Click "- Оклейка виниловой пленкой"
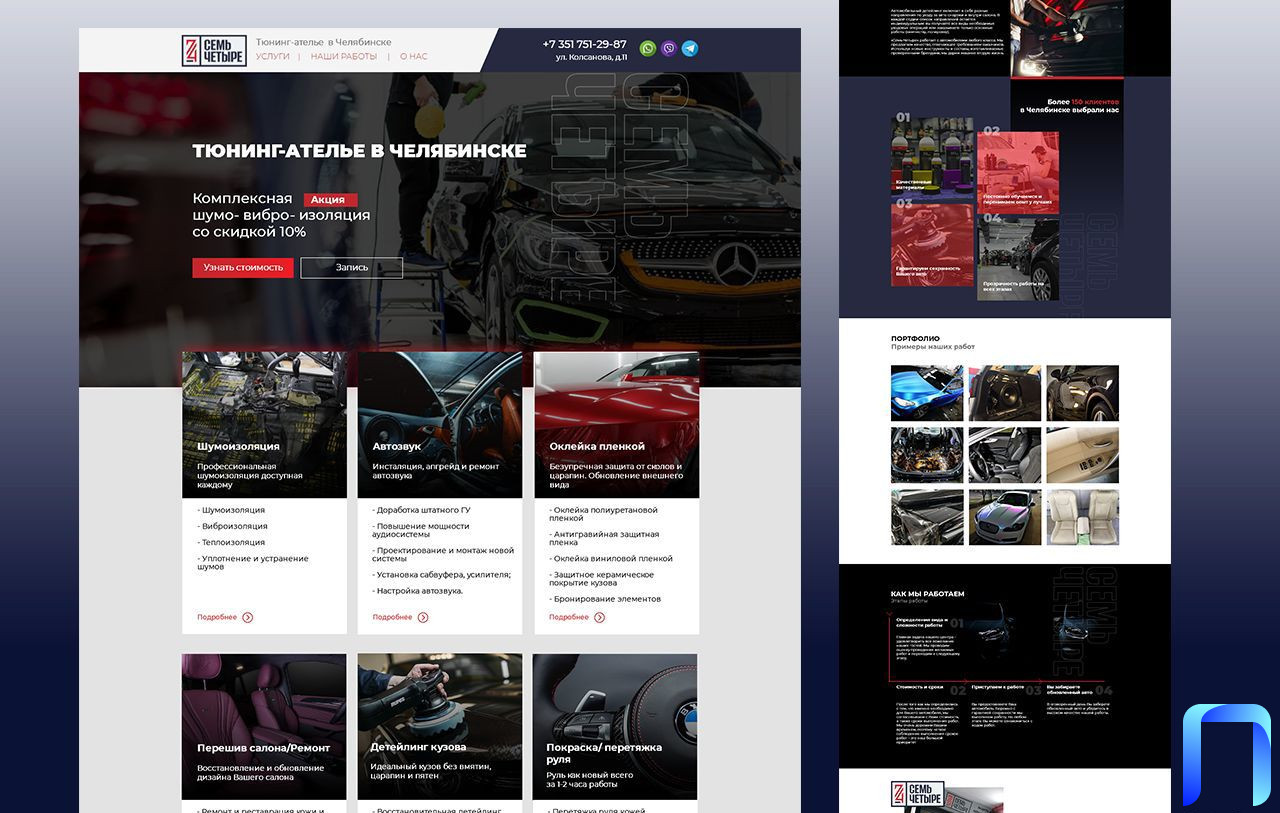This screenshot has height=813, width=1280. [x=611, y=558]
